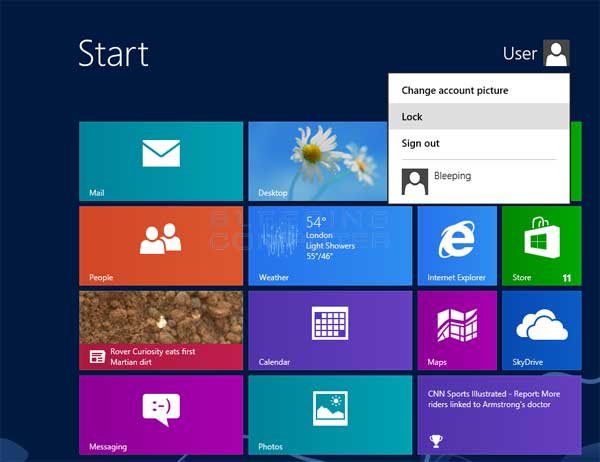The image size is (600, 462).
Task: Click the 'Internet Explorer' tile label
Action: [x=457, y=278]
